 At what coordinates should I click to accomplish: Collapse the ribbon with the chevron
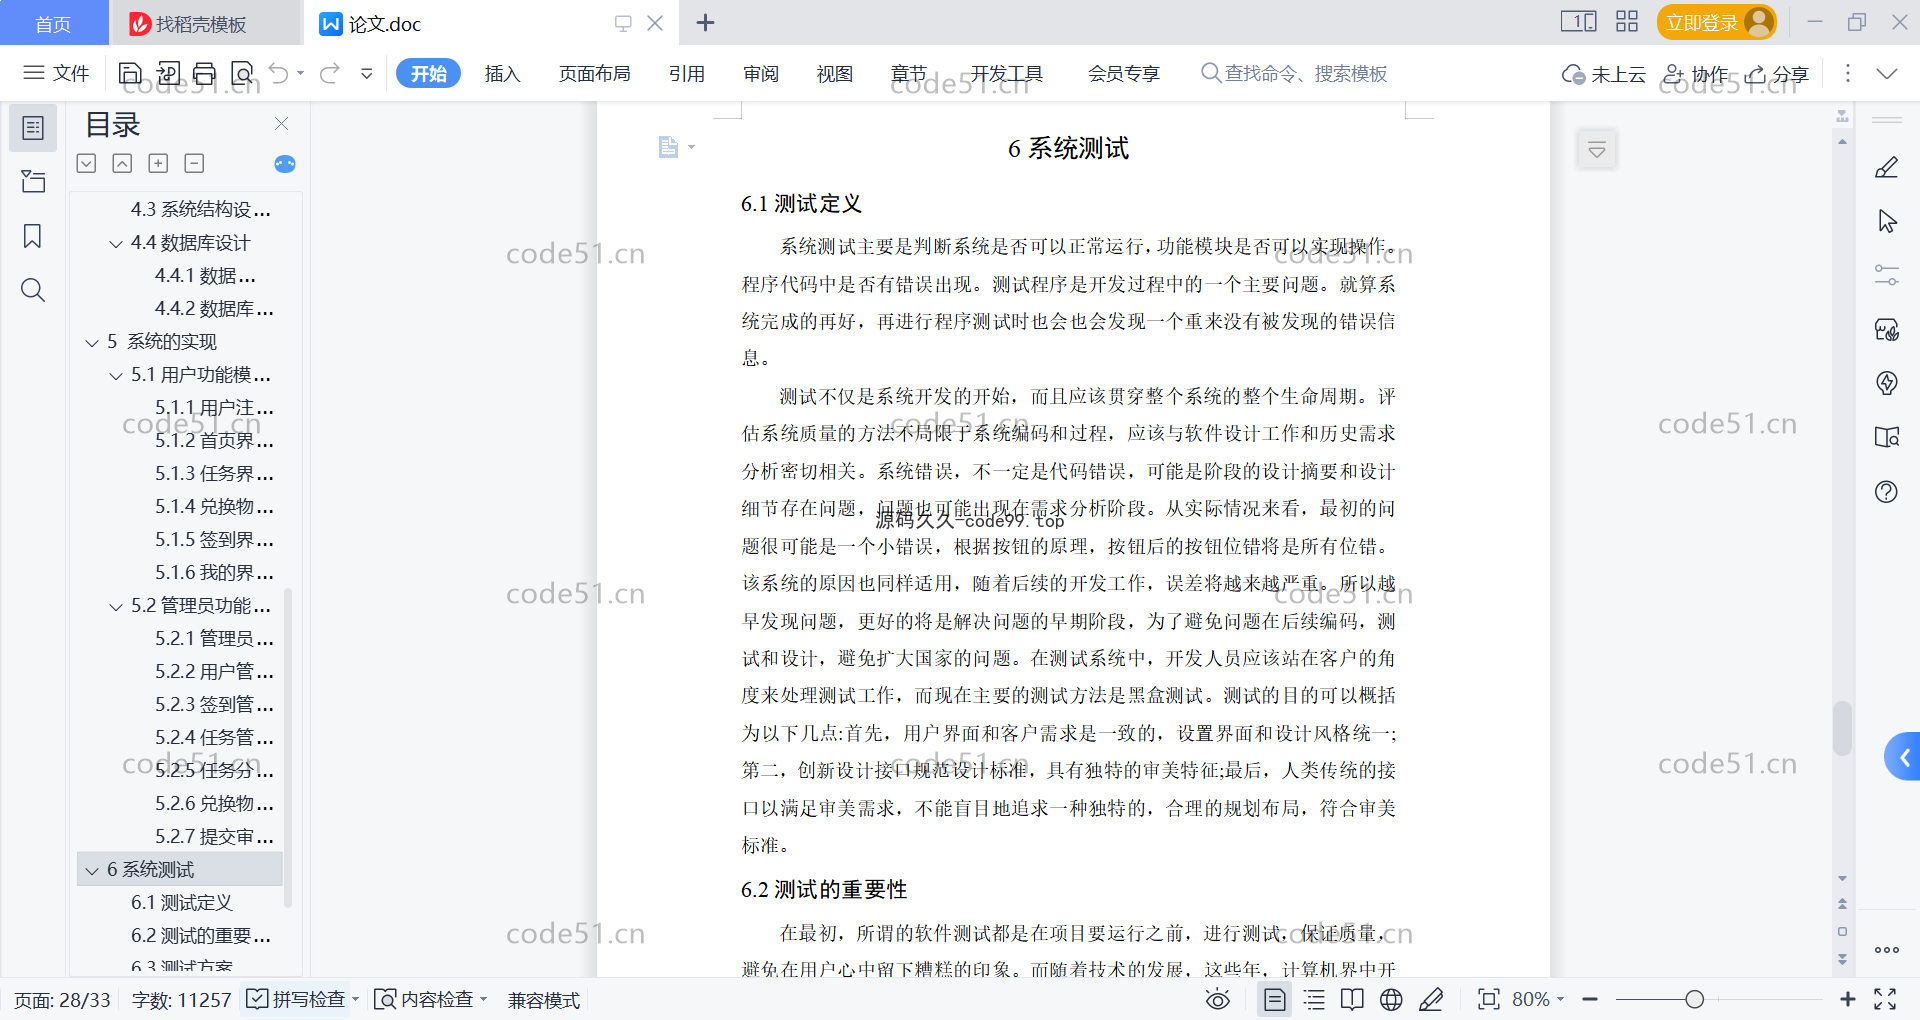point(1887,73)
